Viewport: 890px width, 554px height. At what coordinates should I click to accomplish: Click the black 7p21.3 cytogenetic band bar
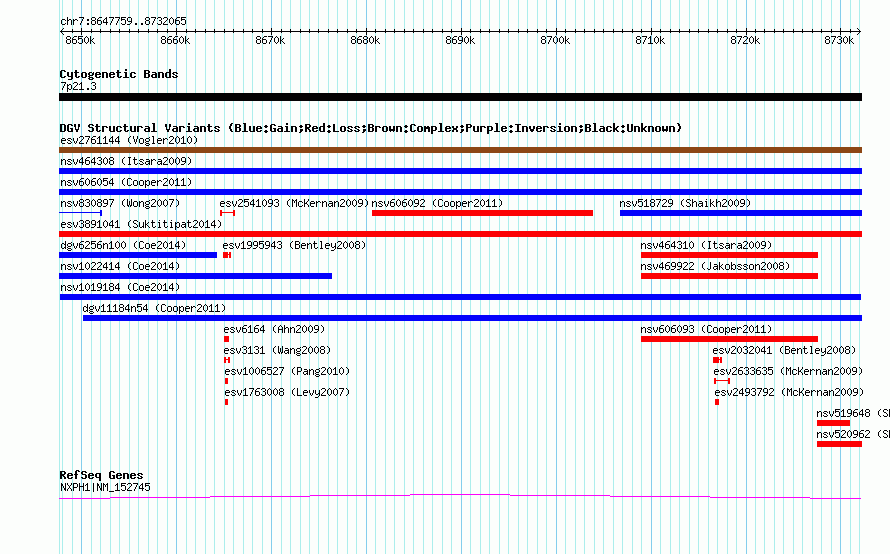(x=460, y=97)
